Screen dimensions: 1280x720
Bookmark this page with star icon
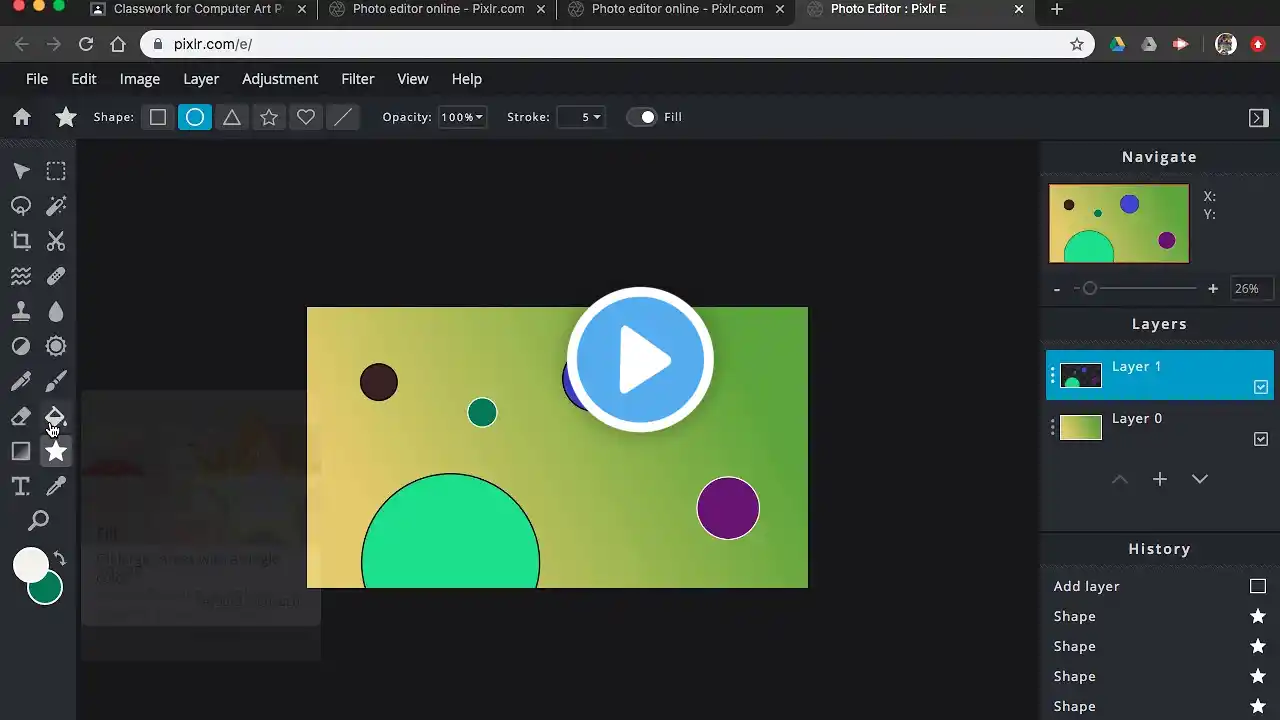(x=1077, y=44)
